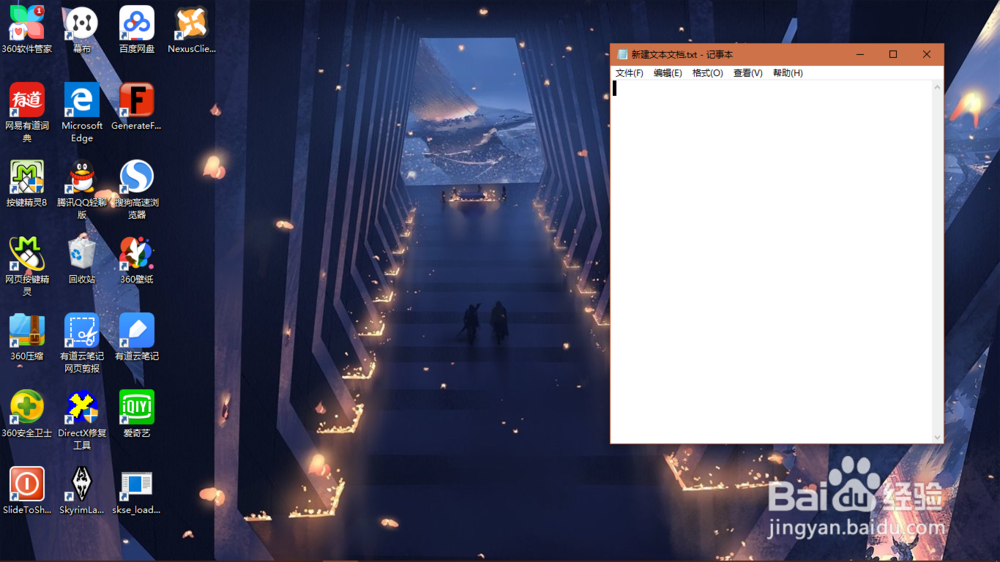The image size is (1000, 562).
Task: Click inside the Notepad text area
Action: pos(771,262)
